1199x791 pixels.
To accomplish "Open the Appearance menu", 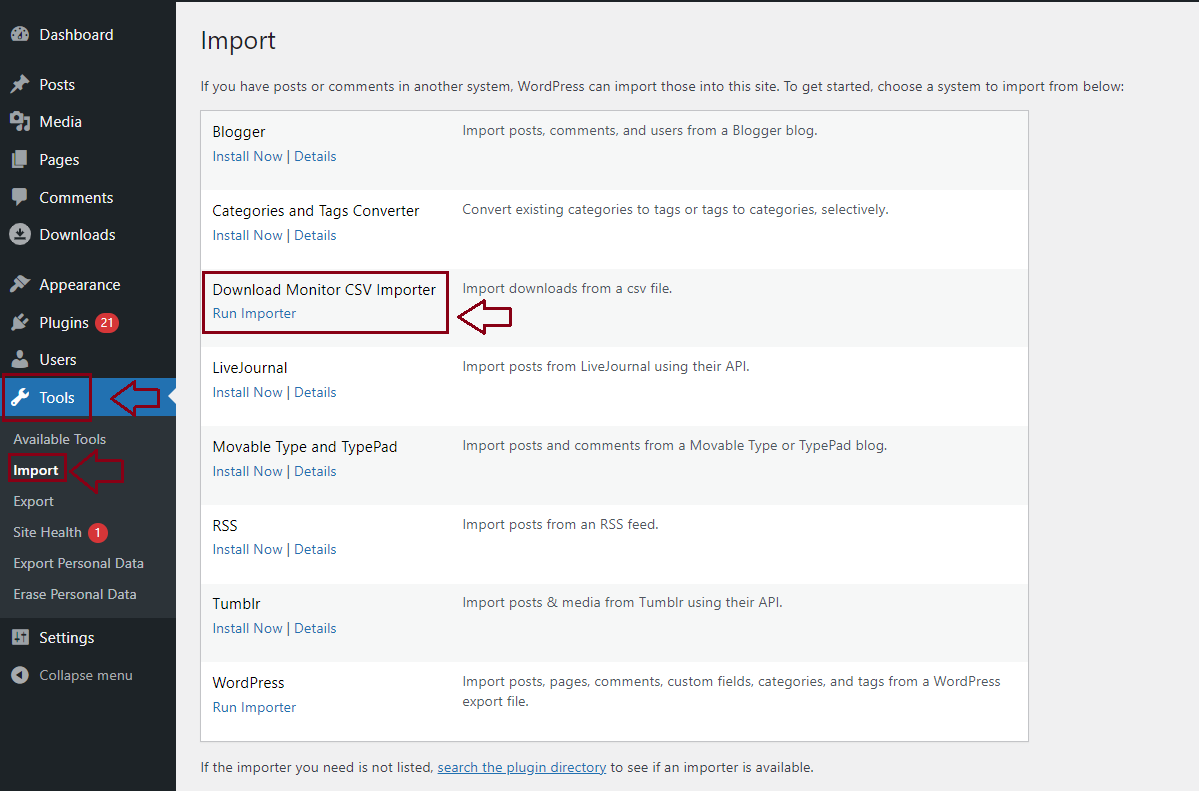I will (80, 285).
